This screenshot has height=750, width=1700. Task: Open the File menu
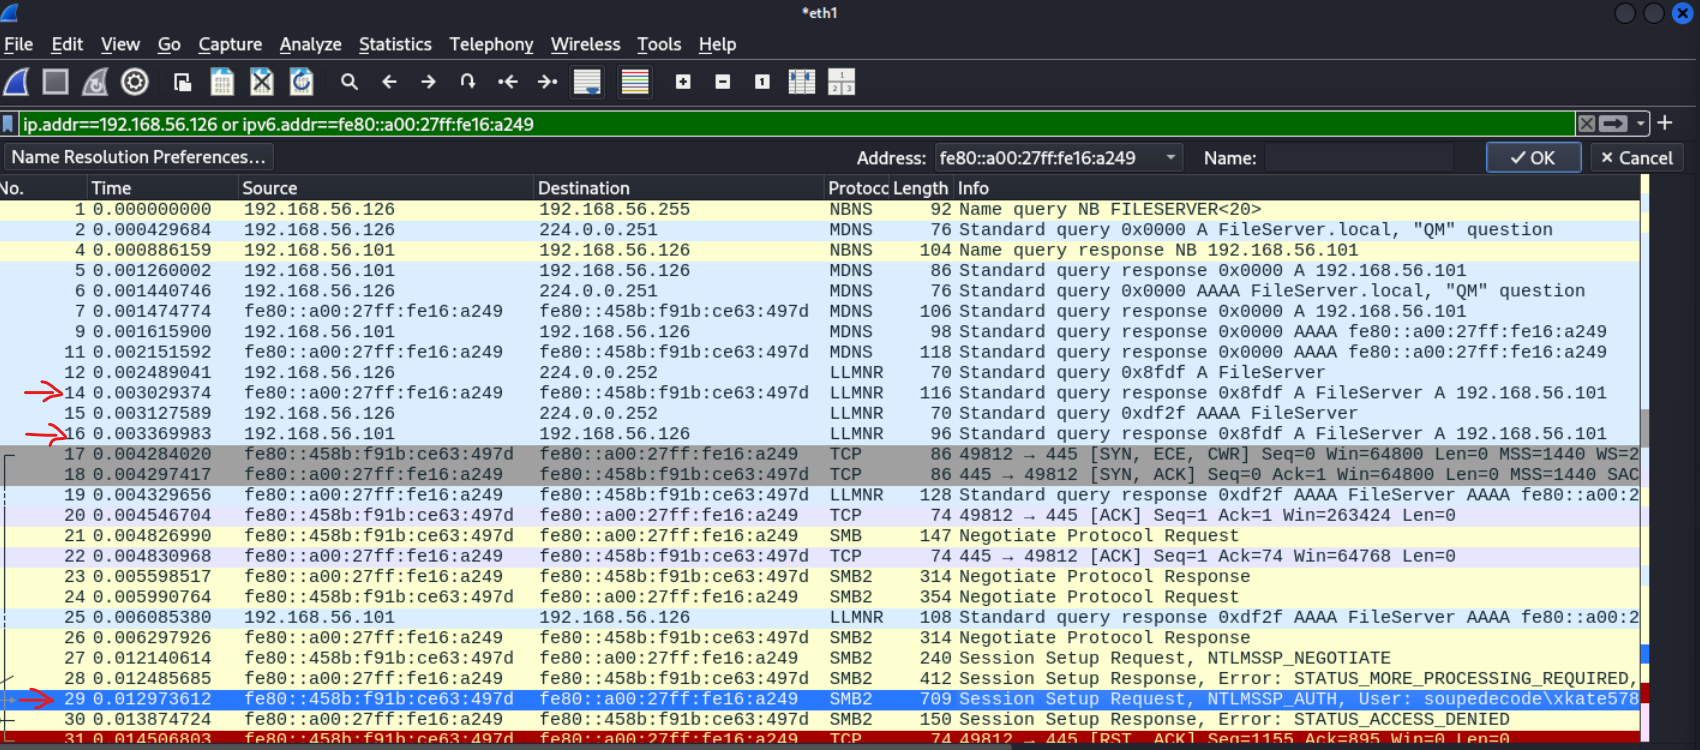pos(18,44)
